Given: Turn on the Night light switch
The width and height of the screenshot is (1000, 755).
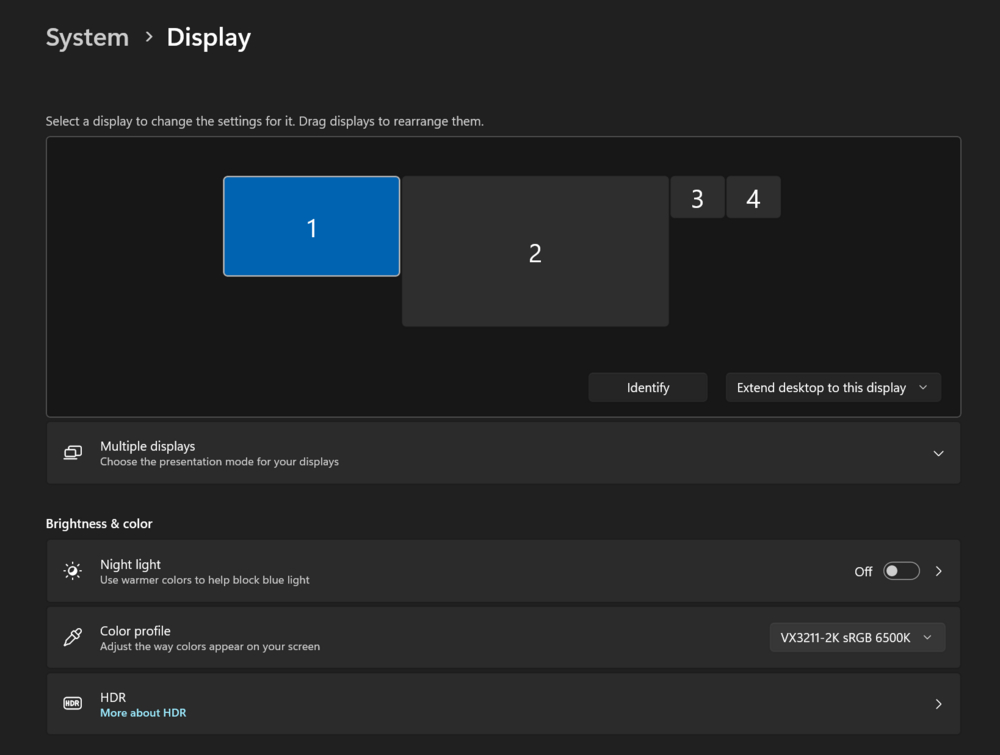Looking at the screenshot, I should tap(901, 571).
